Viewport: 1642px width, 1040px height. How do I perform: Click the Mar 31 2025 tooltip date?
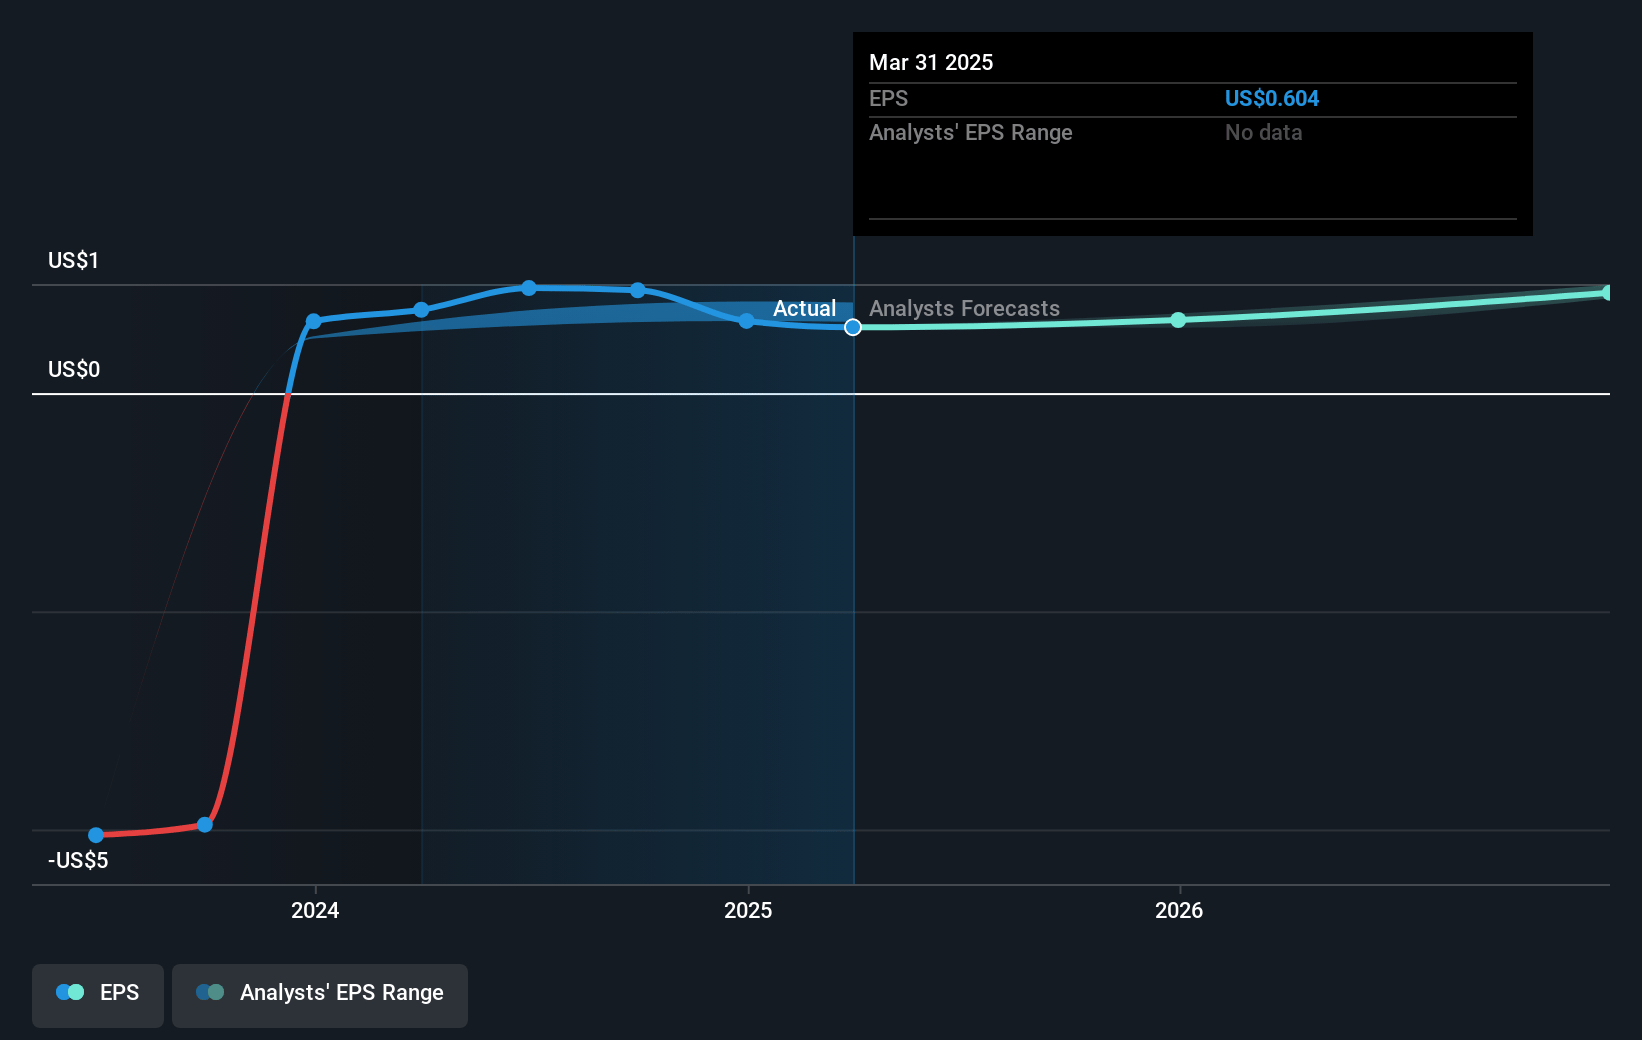pyautogui.click(x=931, y=62)
